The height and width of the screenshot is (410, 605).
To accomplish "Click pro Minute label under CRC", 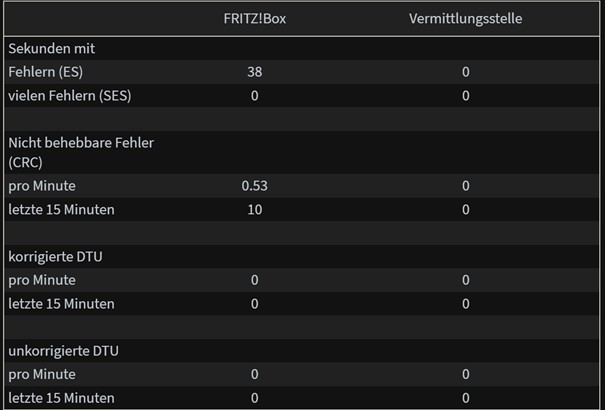I will (42, 186).
